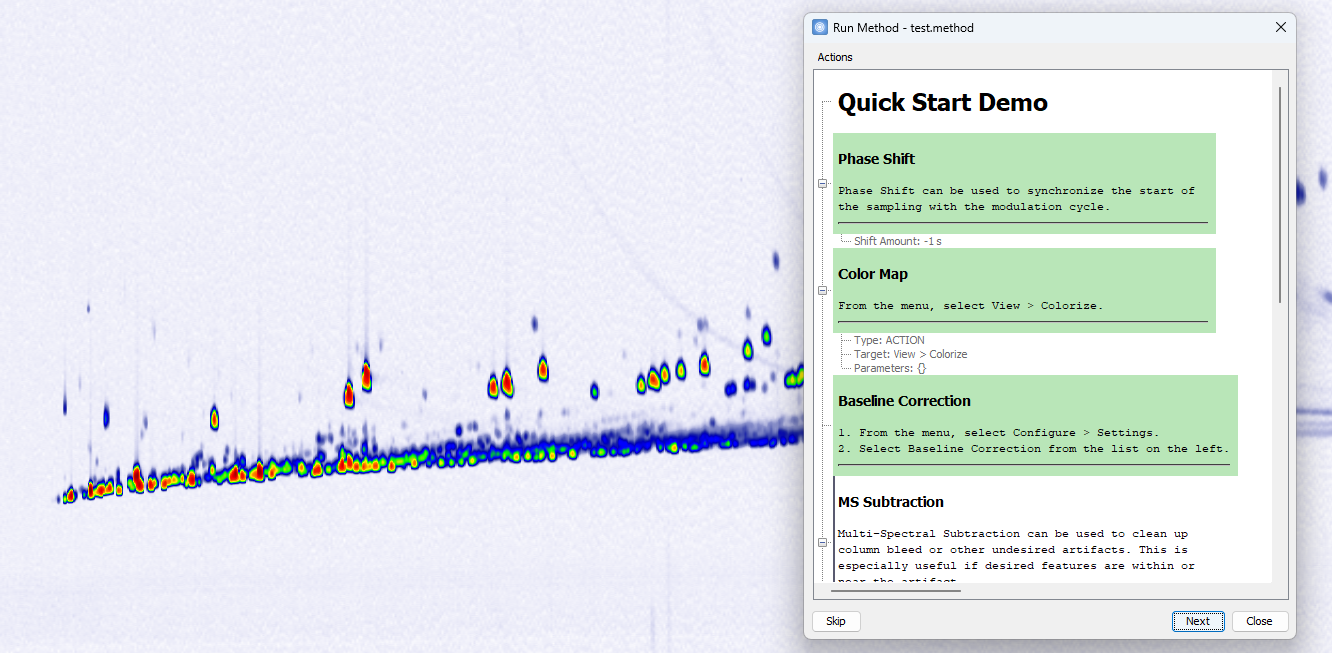Select the Phase Shift step
Viewport: 1332px width, 653px height.
(1024, 183)
